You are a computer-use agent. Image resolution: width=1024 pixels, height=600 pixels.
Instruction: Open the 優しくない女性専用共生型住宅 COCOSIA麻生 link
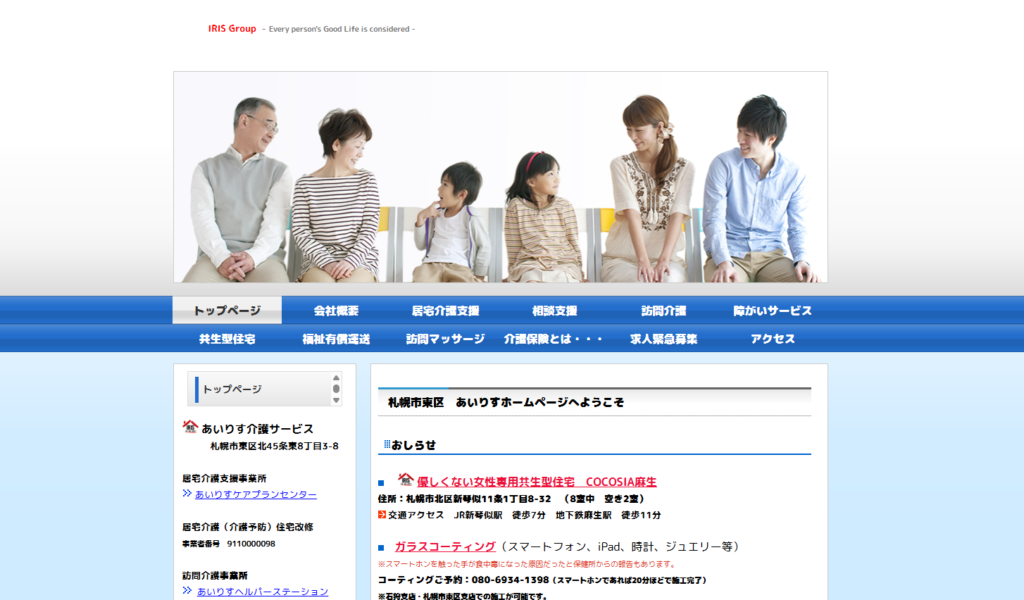coord(537,481)
